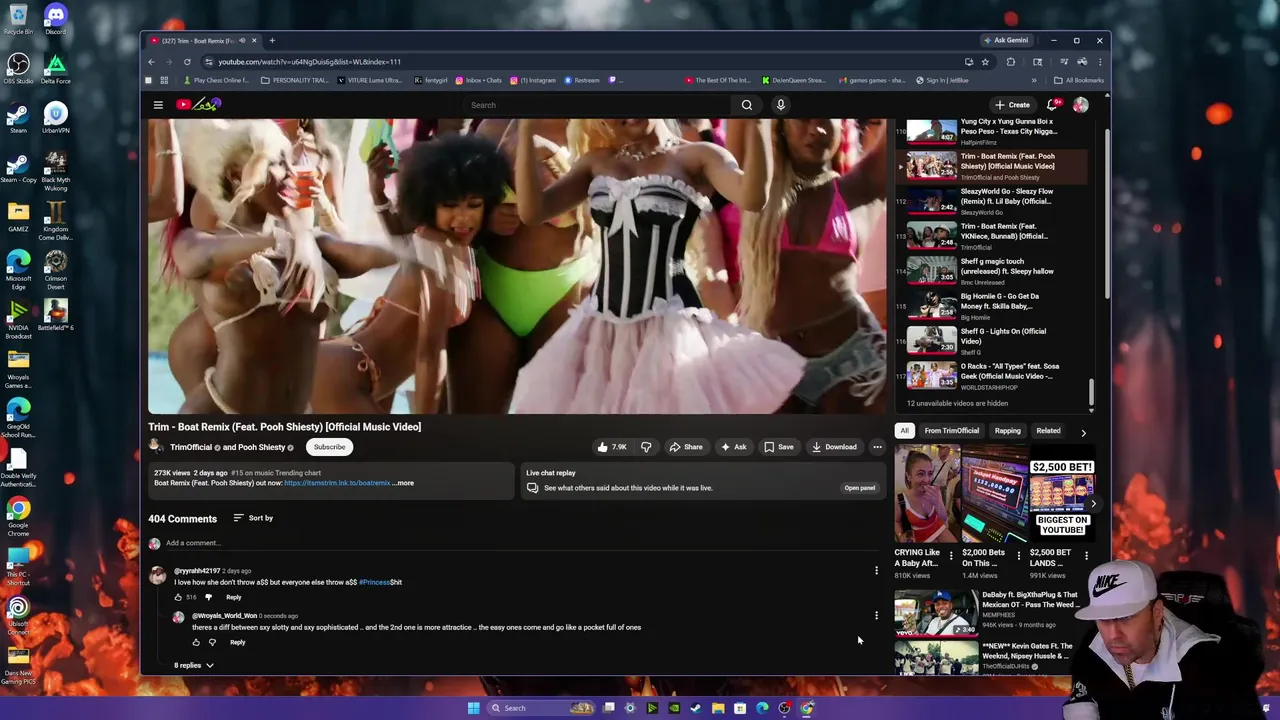The image size is (1280, 720).
Task: Dislike the Boat Remix video
Action: (x=646, y=447)
